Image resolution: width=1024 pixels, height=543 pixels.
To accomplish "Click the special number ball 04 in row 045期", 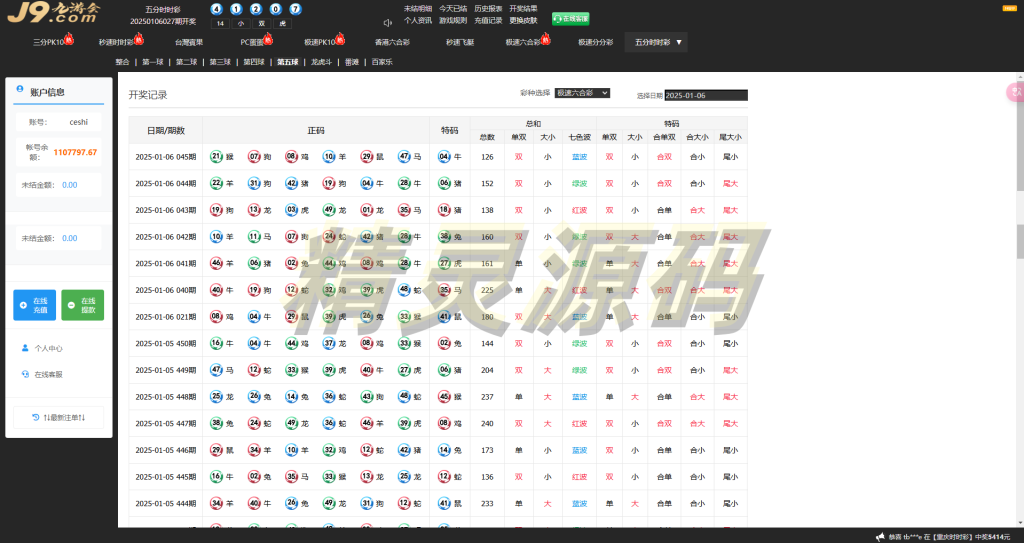I will 444,157.
